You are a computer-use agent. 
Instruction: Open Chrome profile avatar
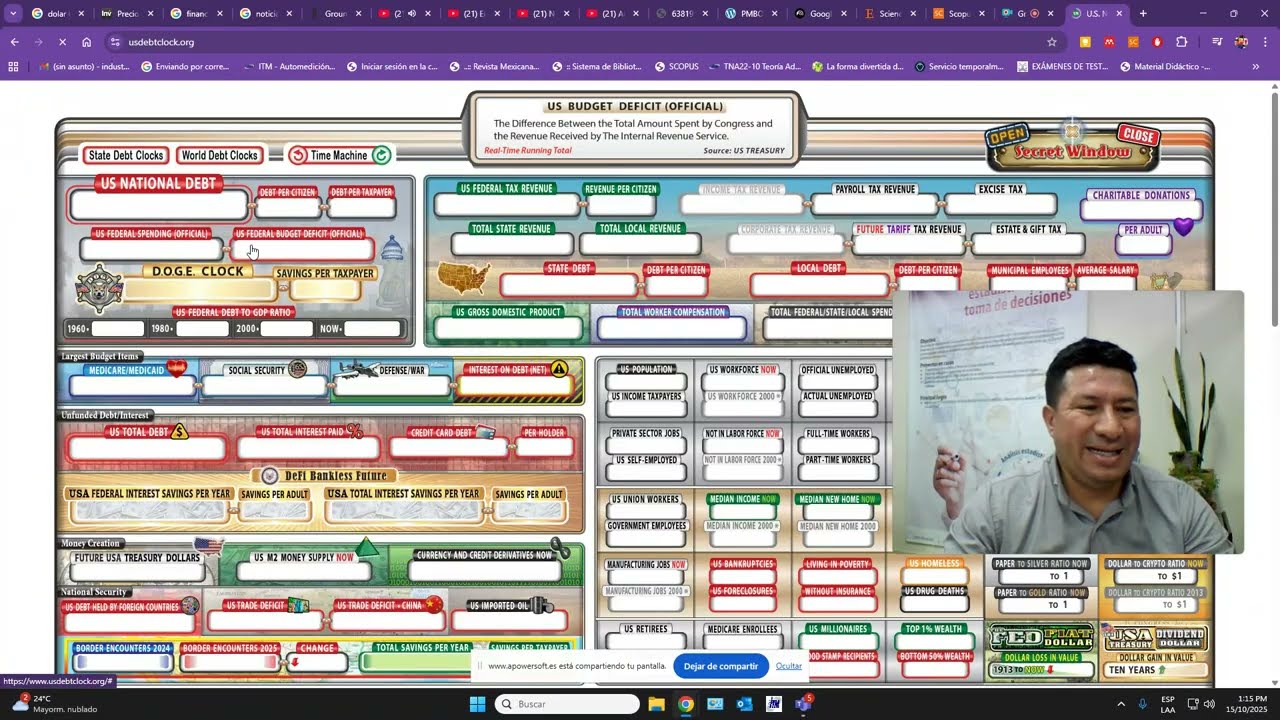(x=1241, y=42)
